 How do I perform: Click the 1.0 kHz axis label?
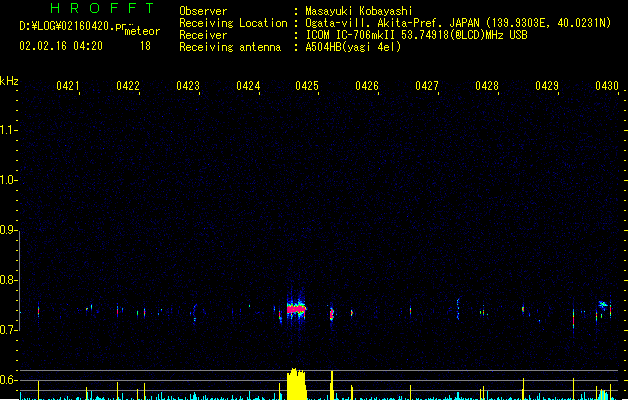pyautogui.click(x=7, y=180)
